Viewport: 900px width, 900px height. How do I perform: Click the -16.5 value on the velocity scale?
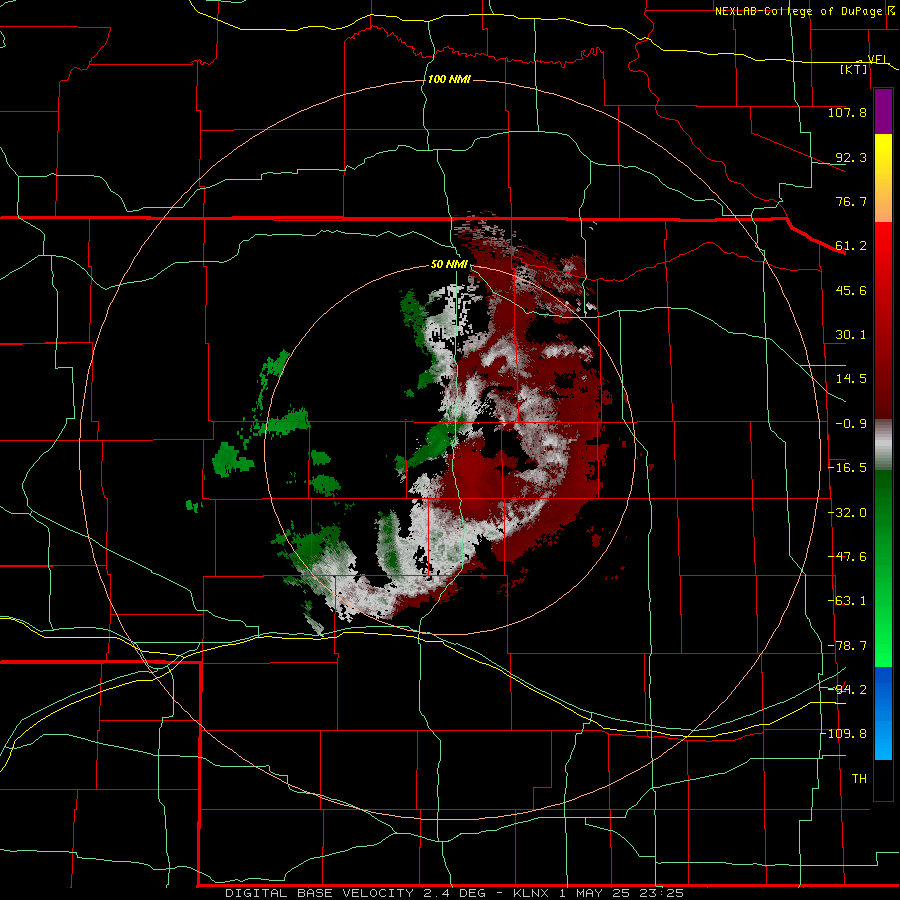847,468
